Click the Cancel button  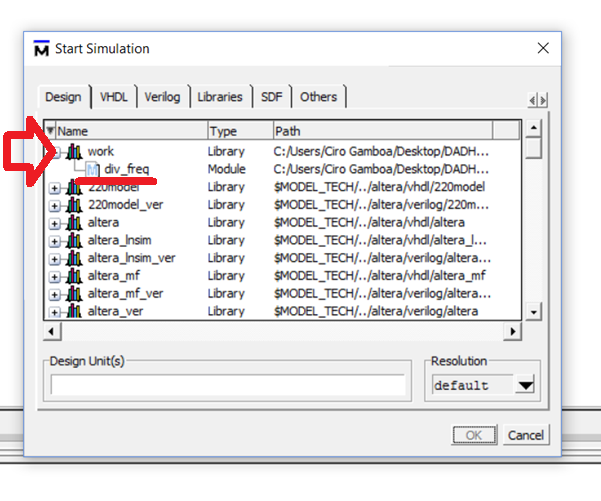[x=525, y=435]
